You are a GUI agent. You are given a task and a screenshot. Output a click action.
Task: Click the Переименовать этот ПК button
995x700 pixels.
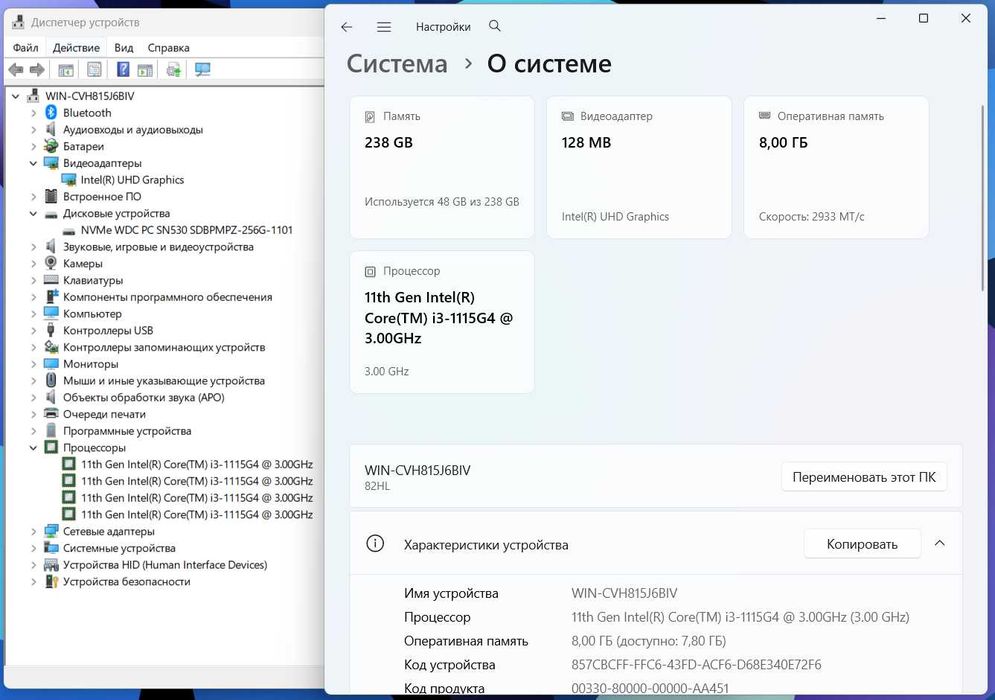point(864,477)
